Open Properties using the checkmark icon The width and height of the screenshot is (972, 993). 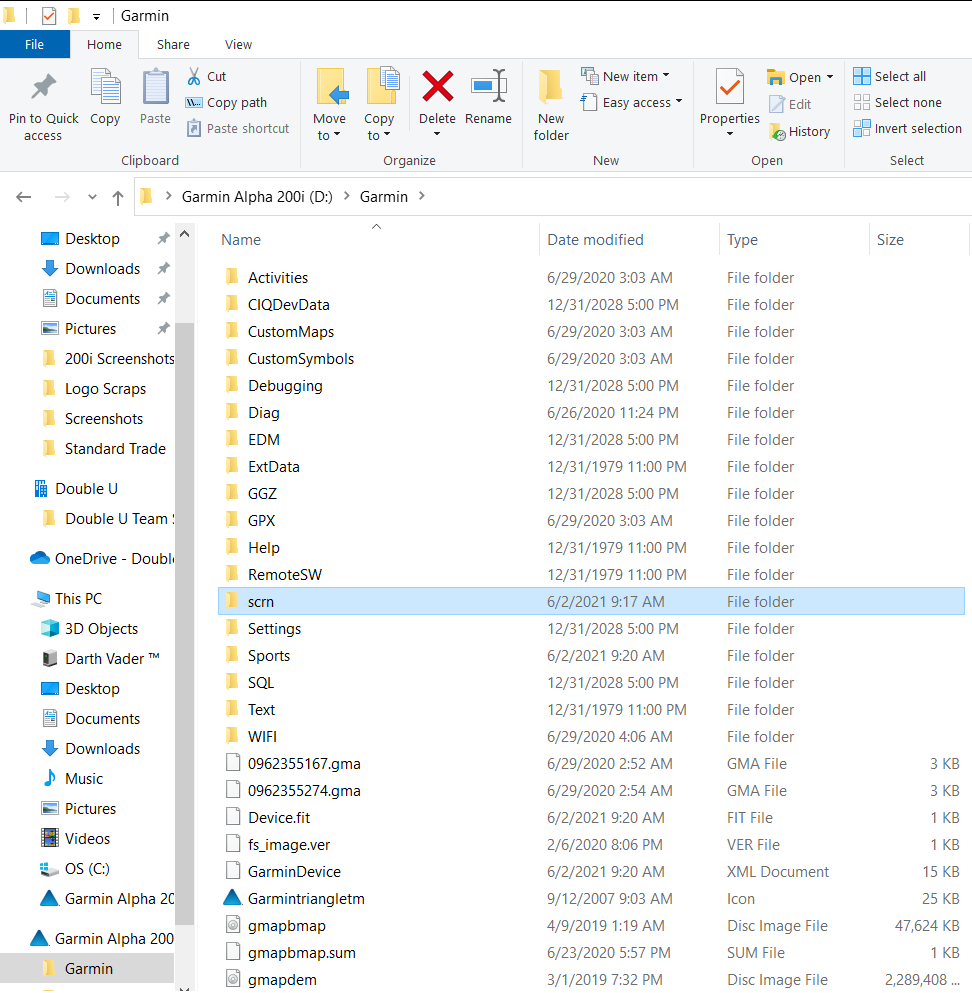(x=729, y=88)
